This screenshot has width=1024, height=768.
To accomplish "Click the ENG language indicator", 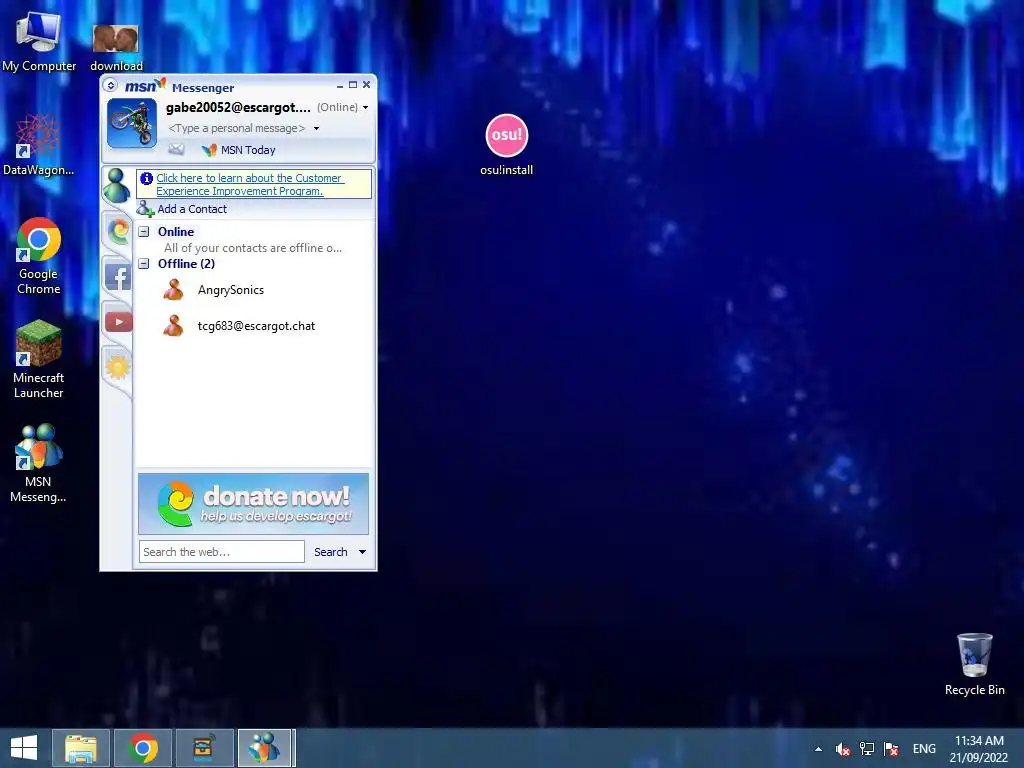I will pos(924,749).
